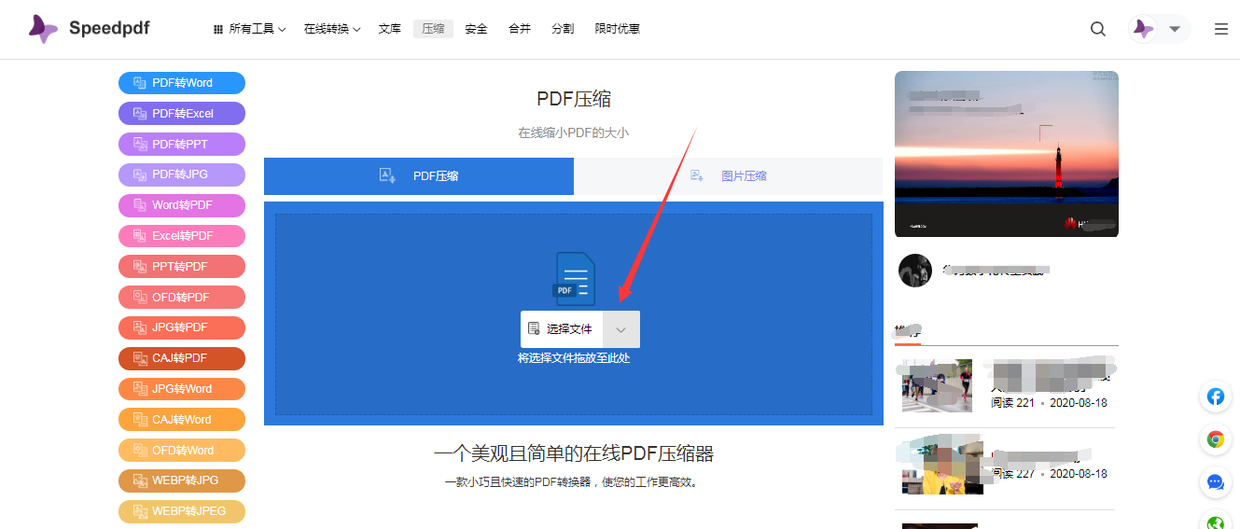Click WEBP转JPEG sidebar button
1240x529 pixels.
[182, 511]
